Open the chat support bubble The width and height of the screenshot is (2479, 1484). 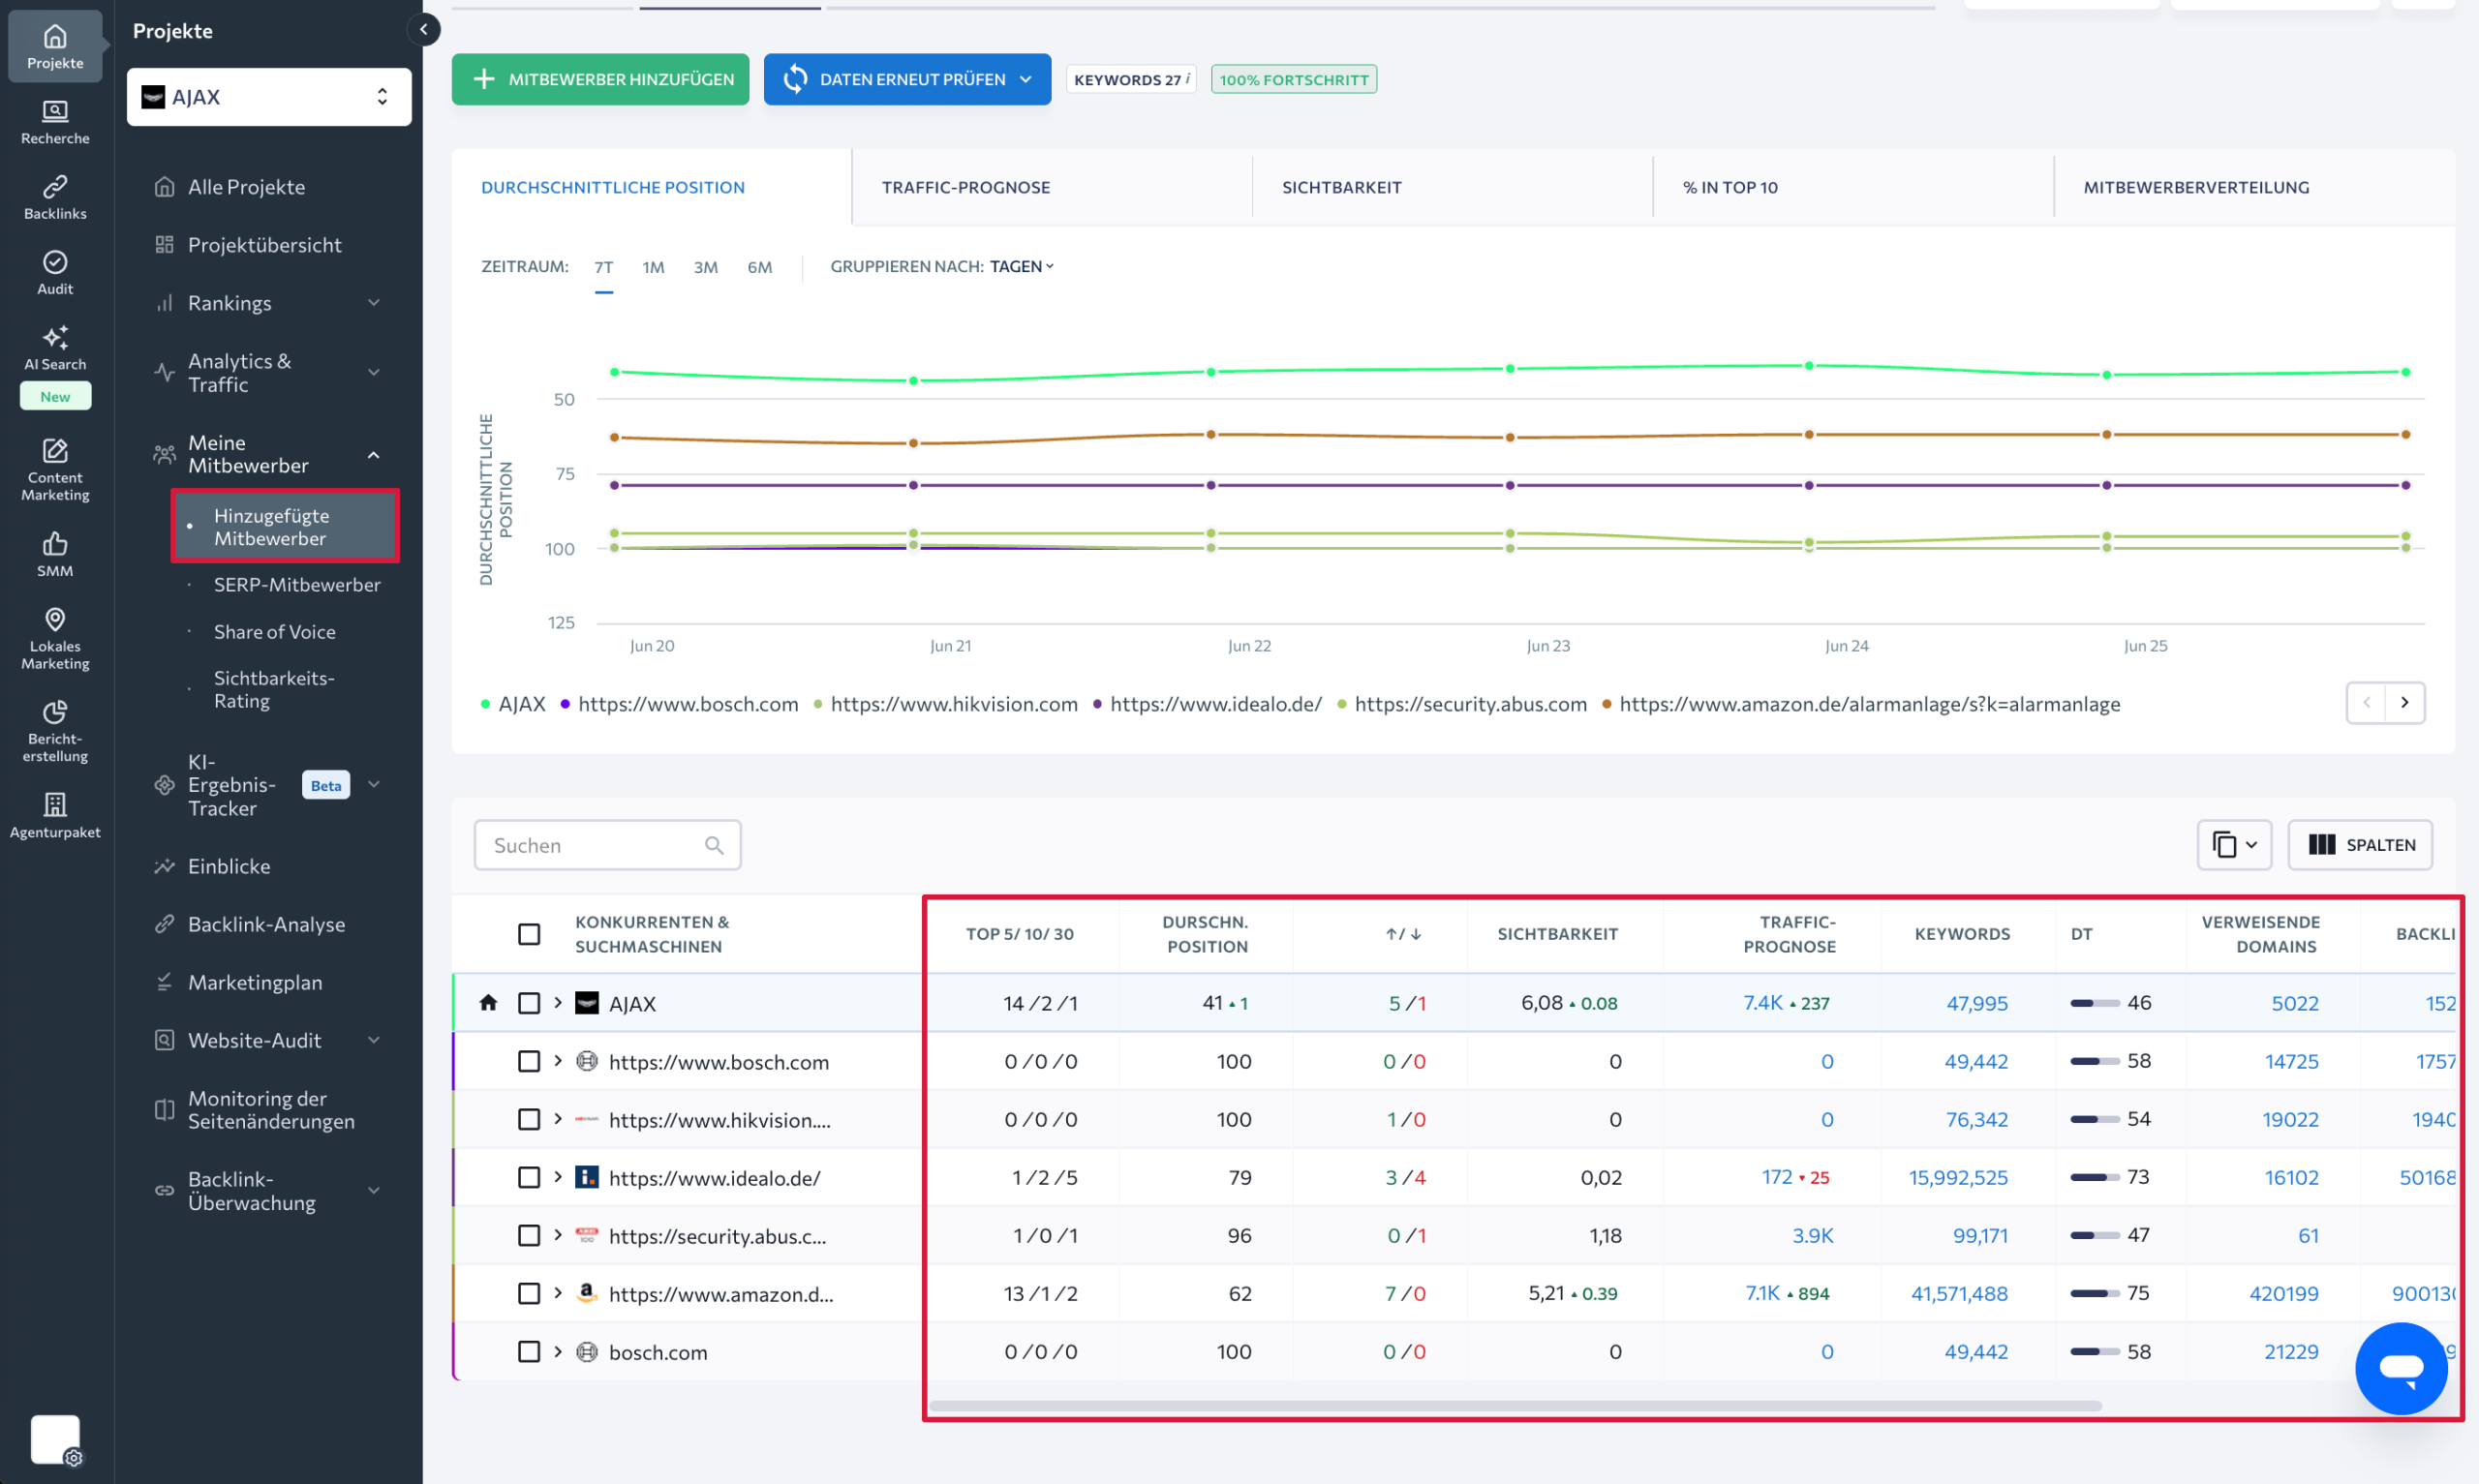(x=2400, y=1367)
